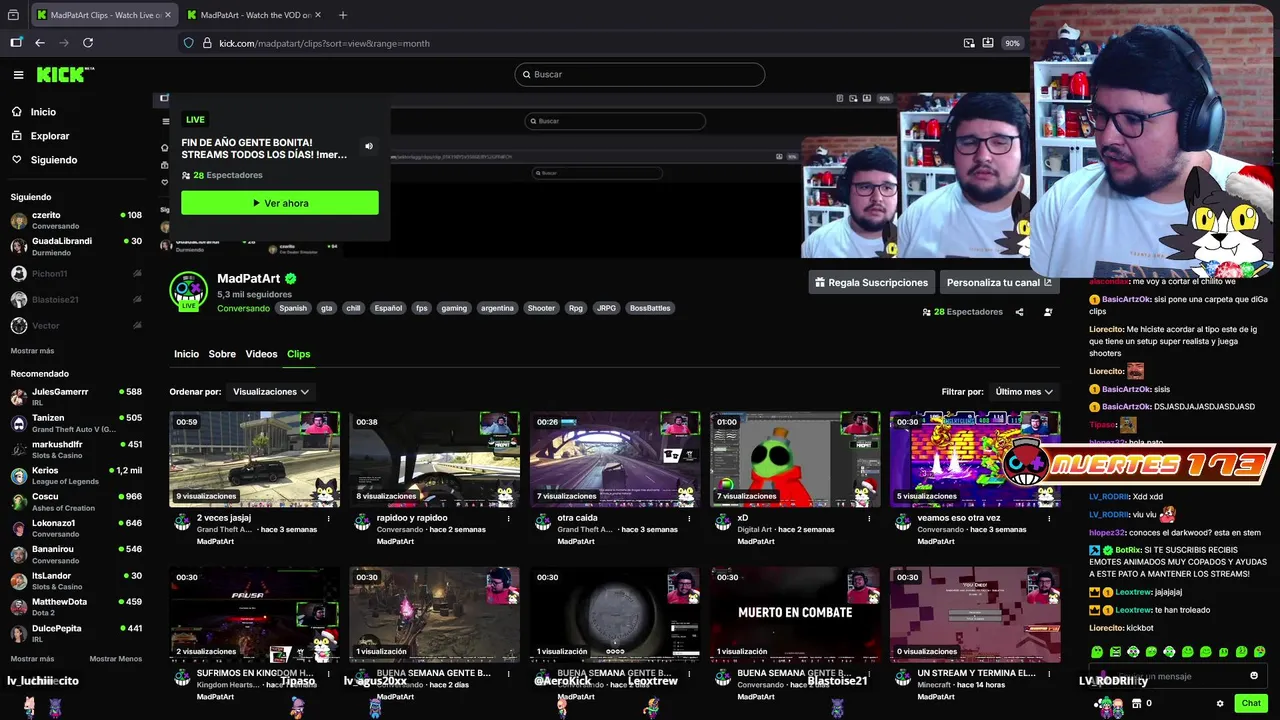The image size is (1280, 720).
Task: Open the Siguiendo sidebar item
Action: (54, 160)
